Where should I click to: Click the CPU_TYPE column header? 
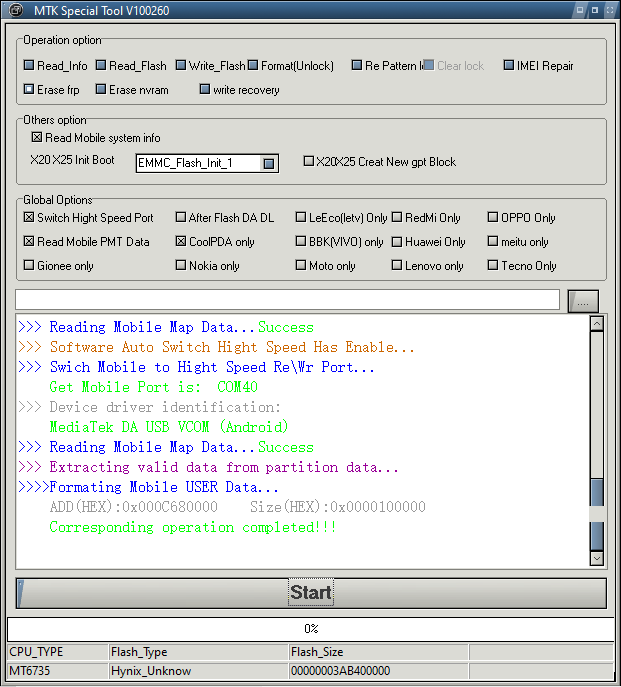click(x=57, y=652)
